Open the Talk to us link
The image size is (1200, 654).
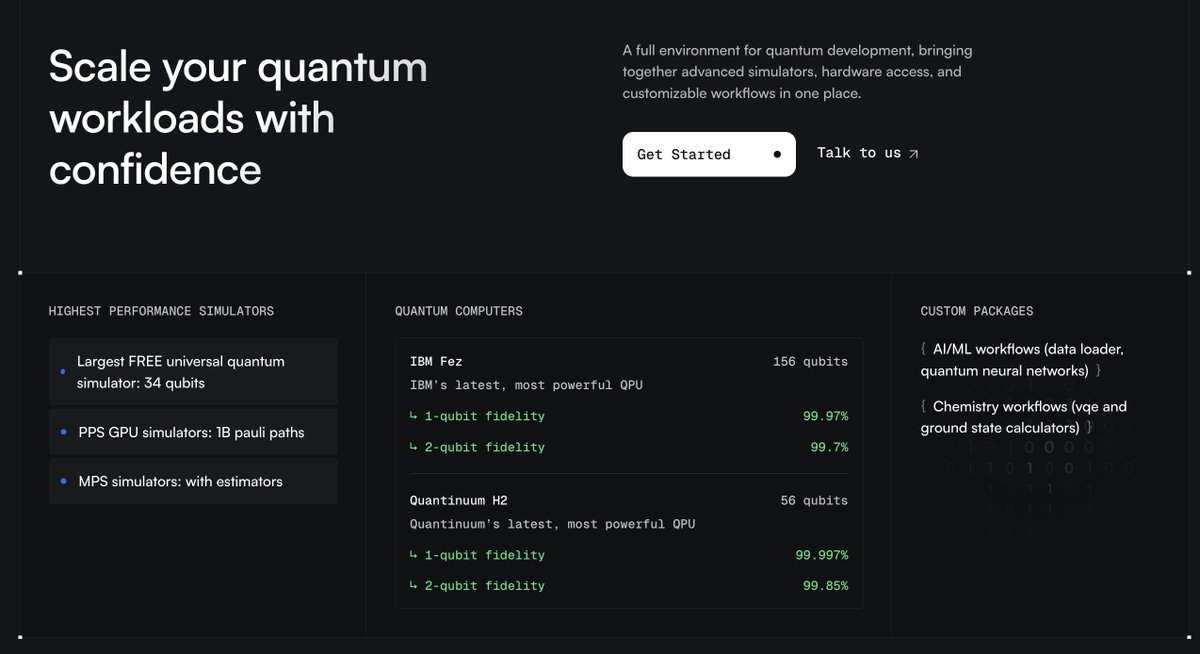point(867,153)
